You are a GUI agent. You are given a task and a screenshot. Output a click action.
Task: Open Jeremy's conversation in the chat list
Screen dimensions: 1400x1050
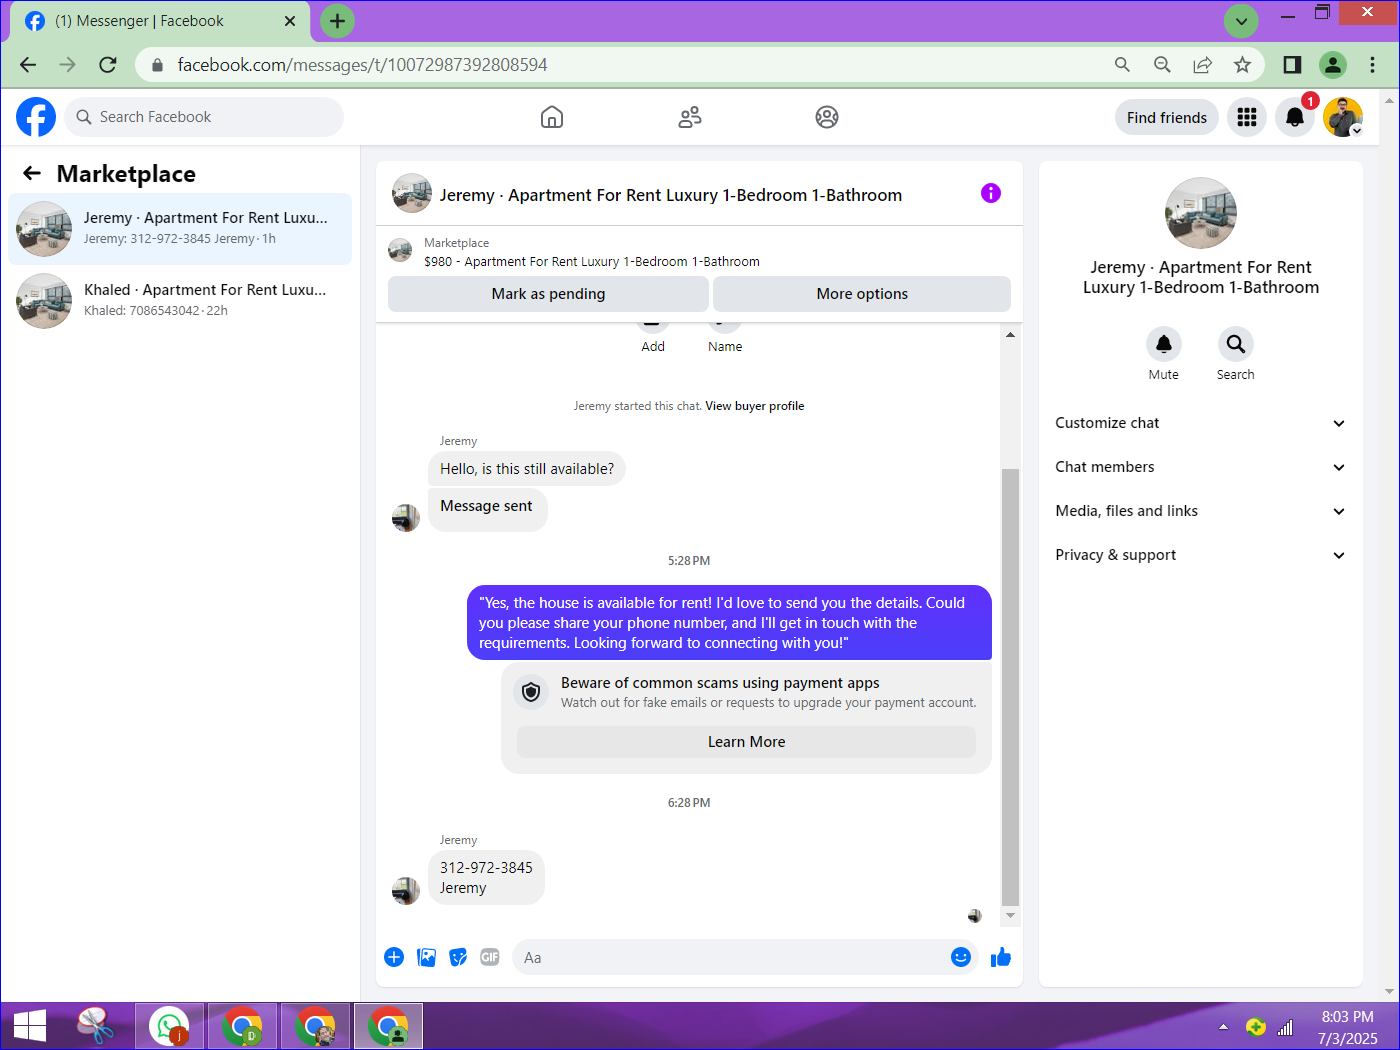tap(180, 229)
